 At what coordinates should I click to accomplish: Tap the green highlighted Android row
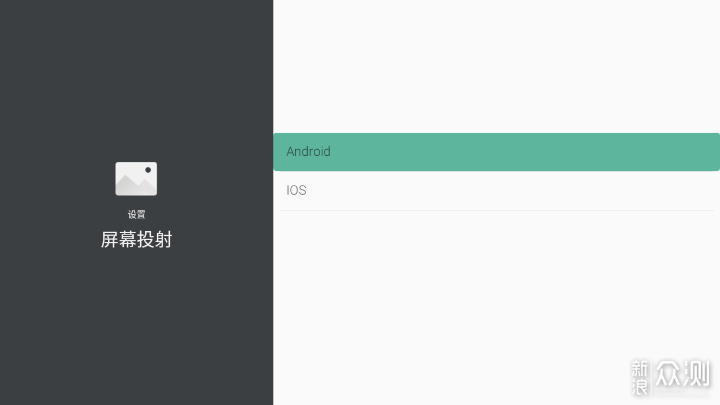coord(450,152)
